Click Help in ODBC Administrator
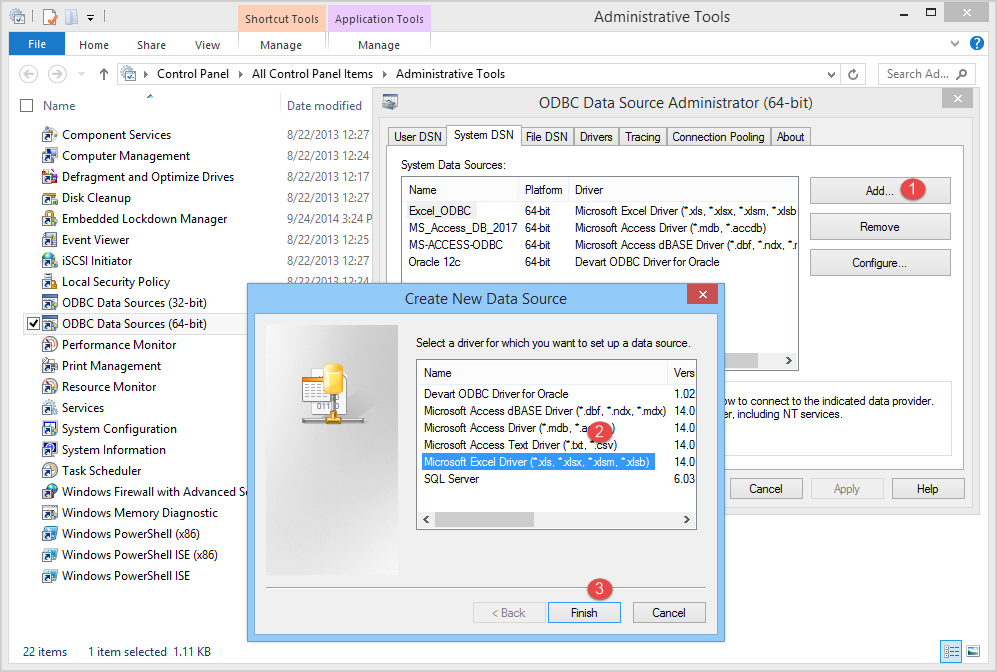 click(928, 489)
